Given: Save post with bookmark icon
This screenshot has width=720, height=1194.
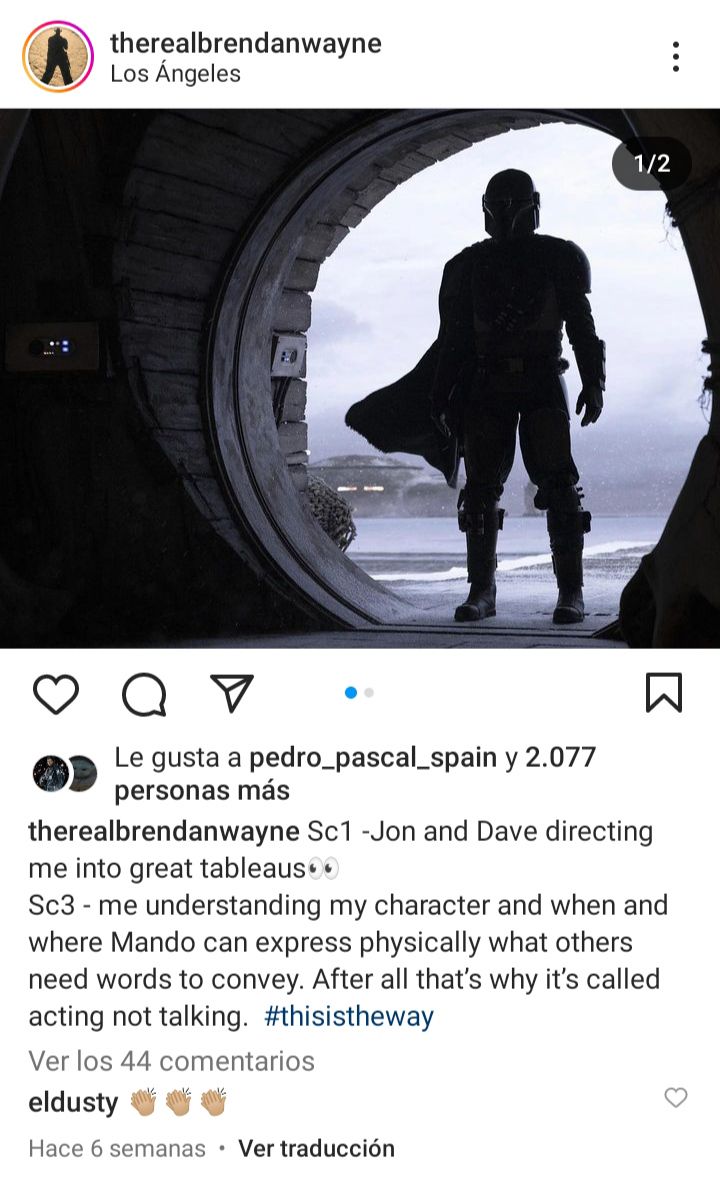Looking at the screenshot, I should (x=664, y=693).
